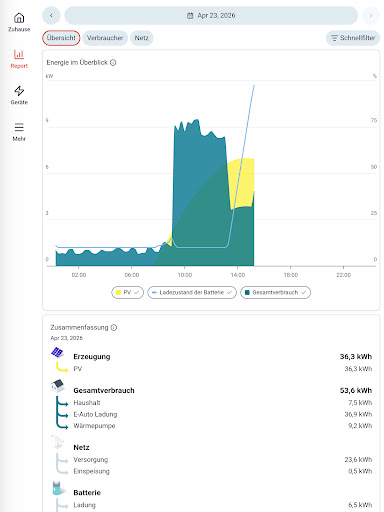Click yellow PV flow arrow icon

tap(62, 367)
